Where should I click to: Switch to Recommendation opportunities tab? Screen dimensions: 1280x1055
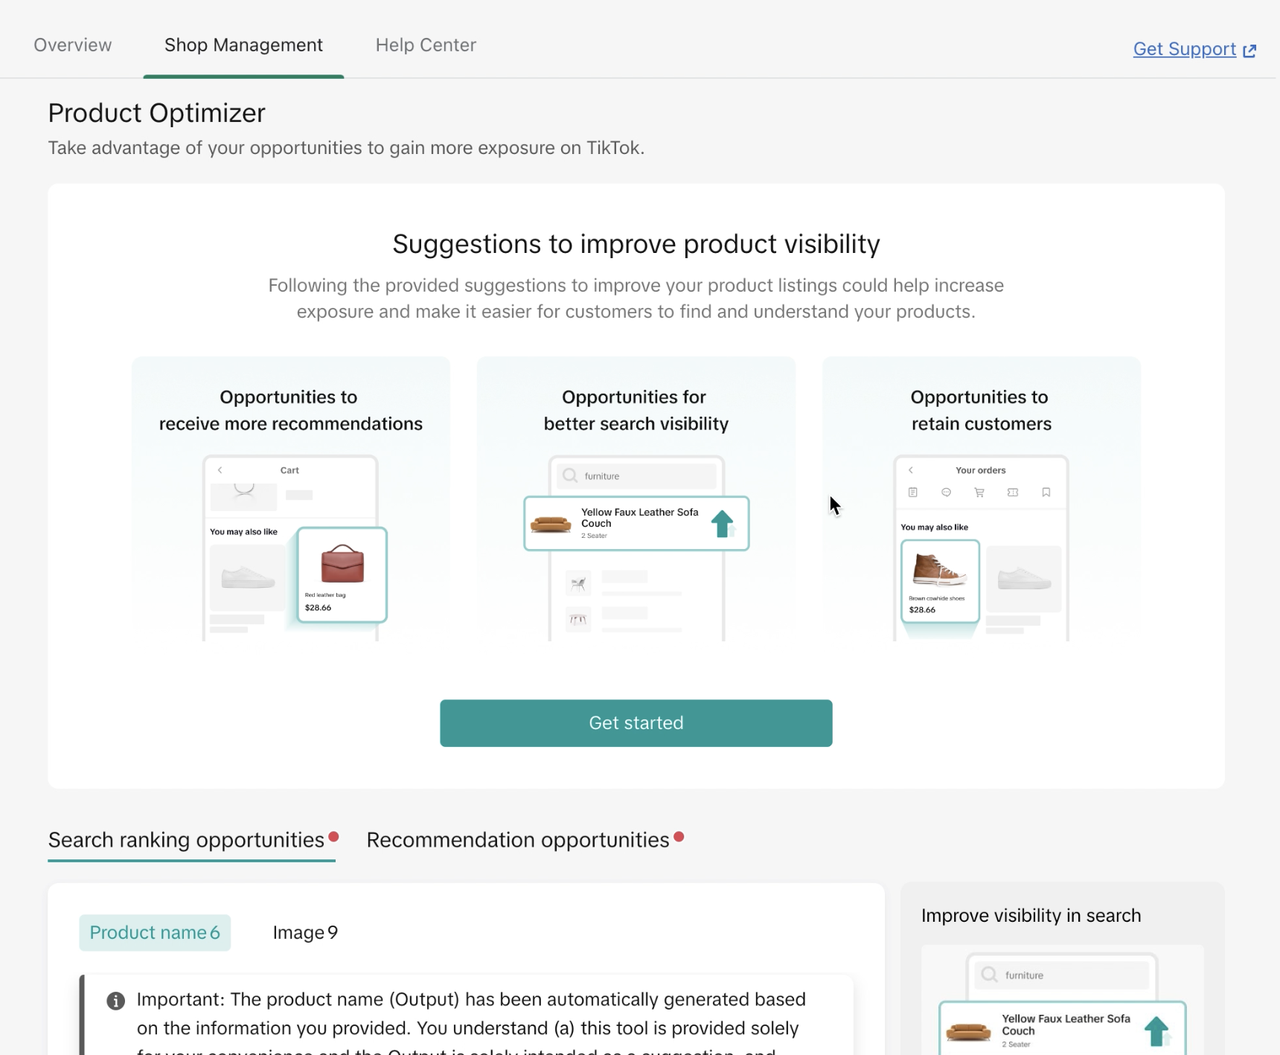point(518,840)
